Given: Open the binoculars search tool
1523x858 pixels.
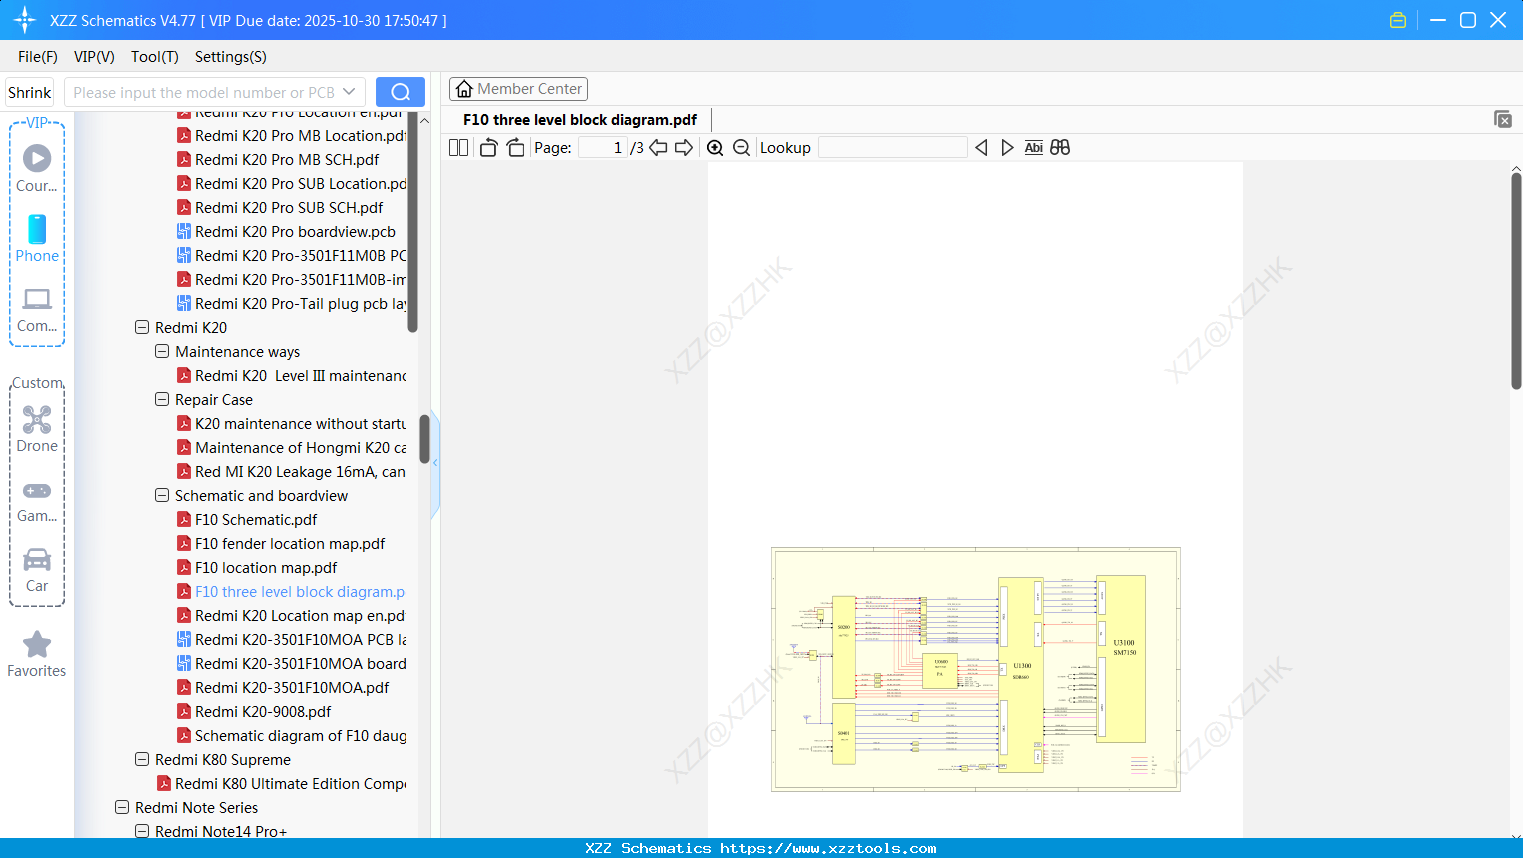Looking at the screenshot, I should [1059, 147].
